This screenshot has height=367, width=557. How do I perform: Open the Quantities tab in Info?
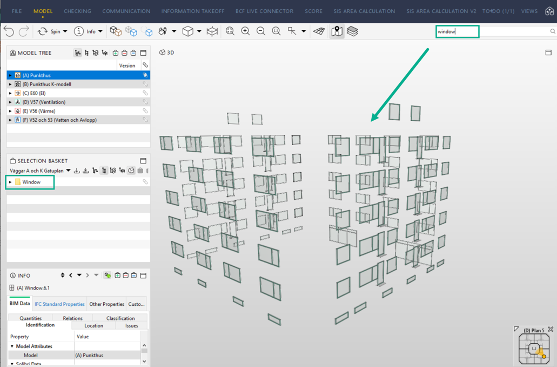click(x=31, y=318)
